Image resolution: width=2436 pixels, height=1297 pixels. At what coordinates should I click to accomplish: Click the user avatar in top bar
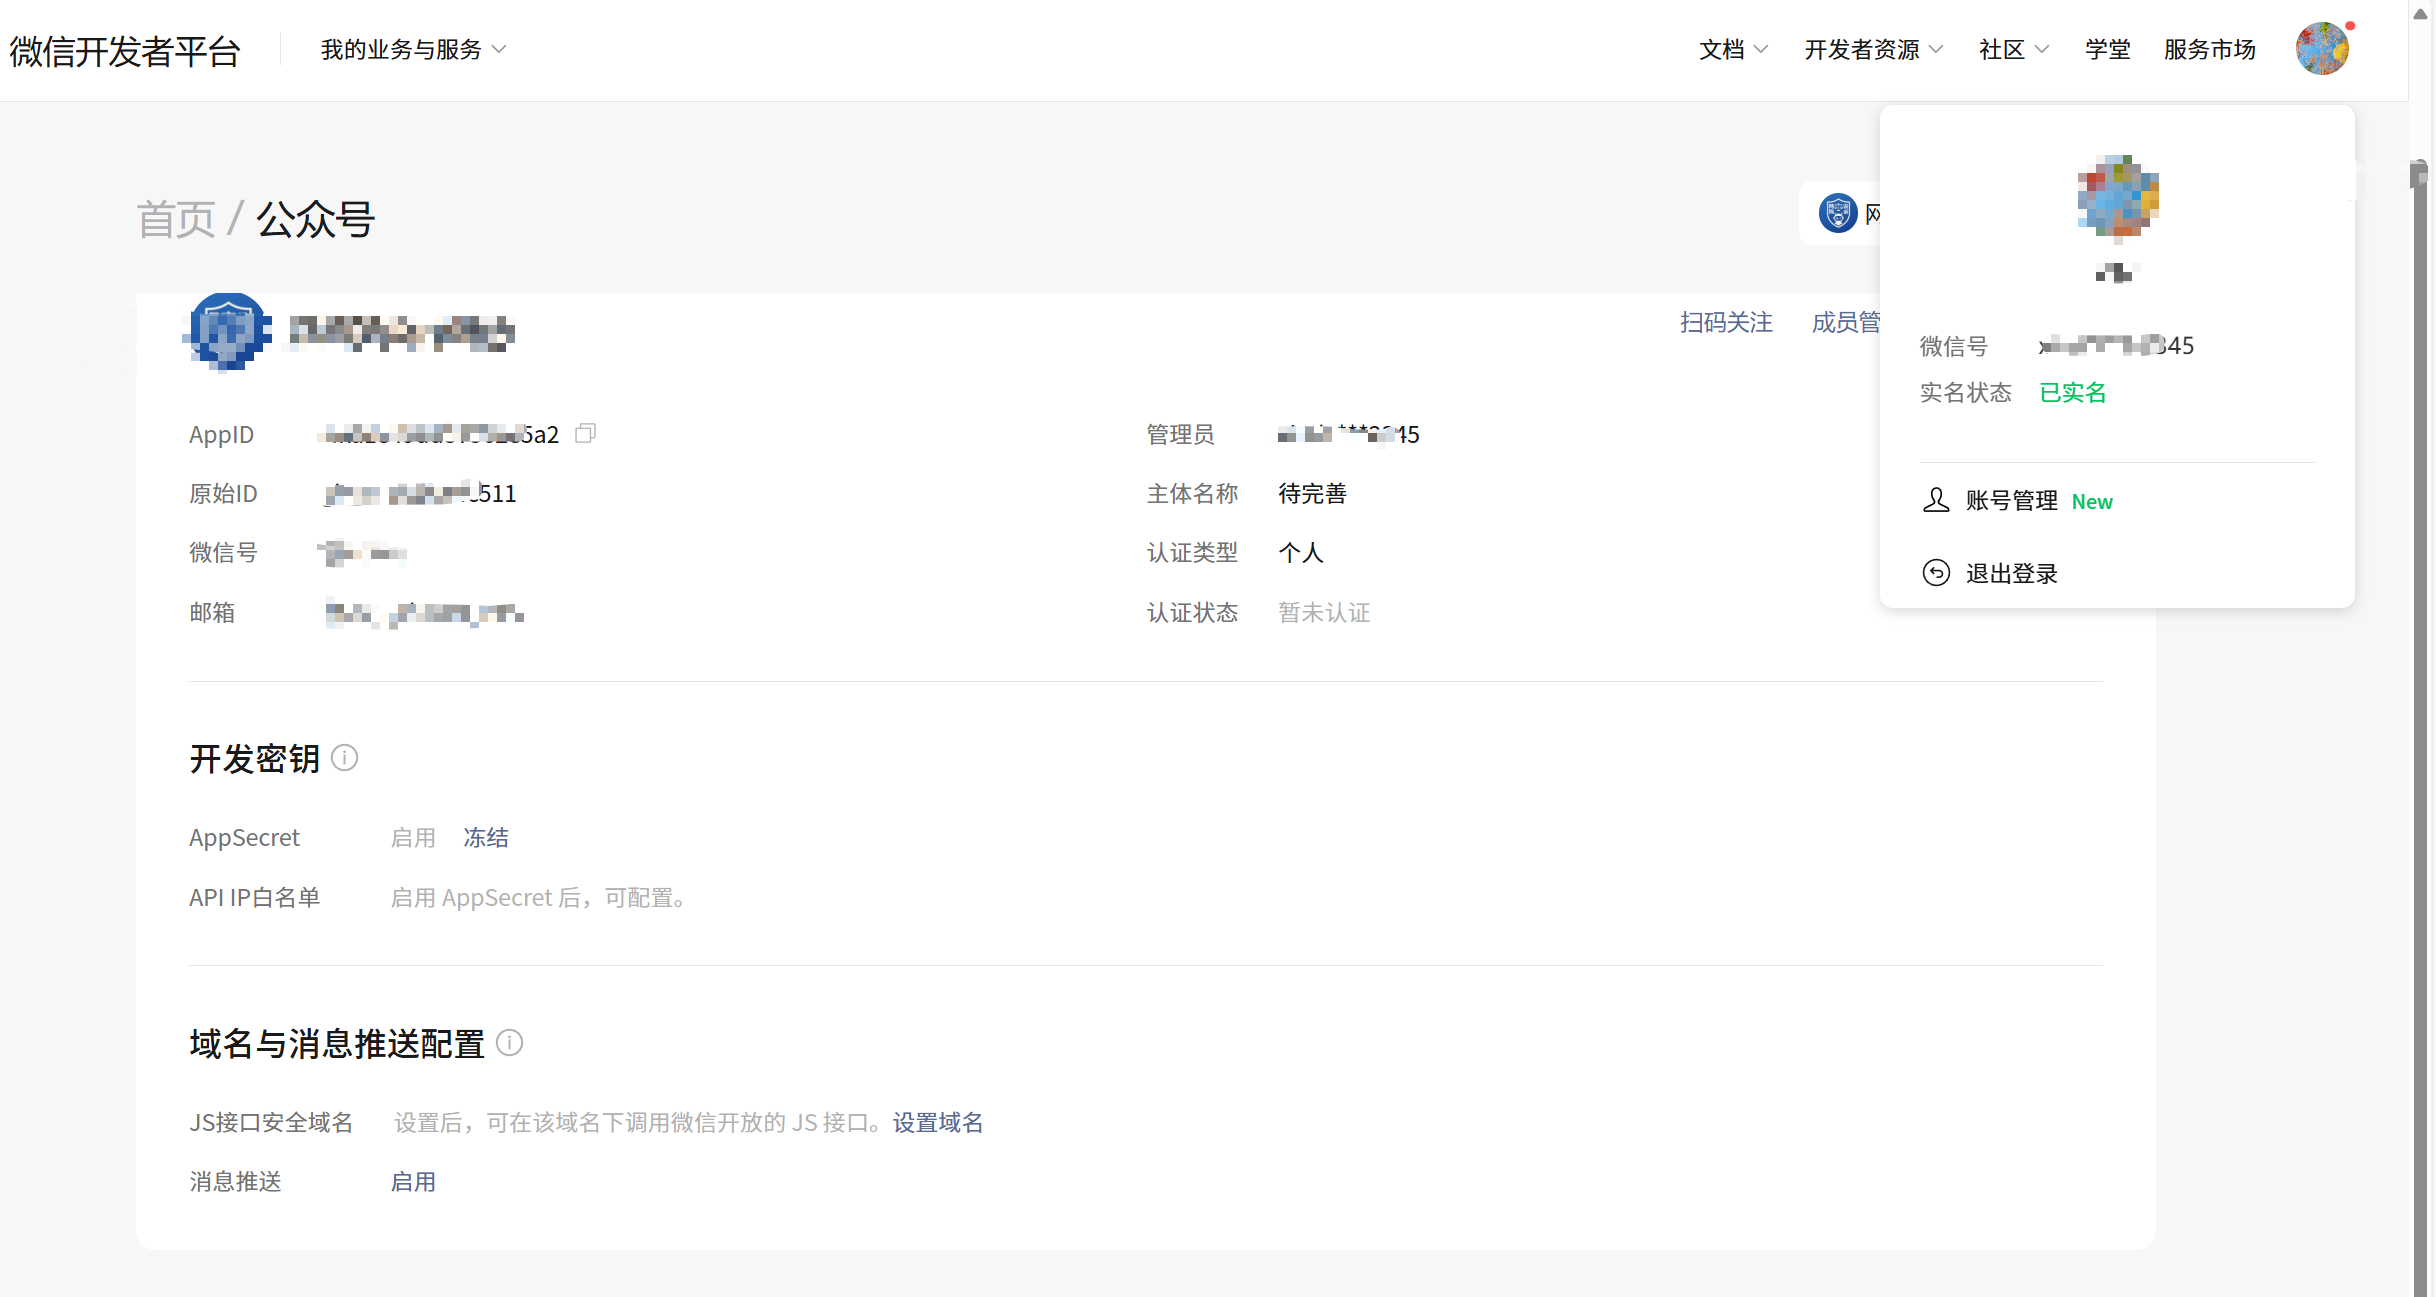(2321, 49)
